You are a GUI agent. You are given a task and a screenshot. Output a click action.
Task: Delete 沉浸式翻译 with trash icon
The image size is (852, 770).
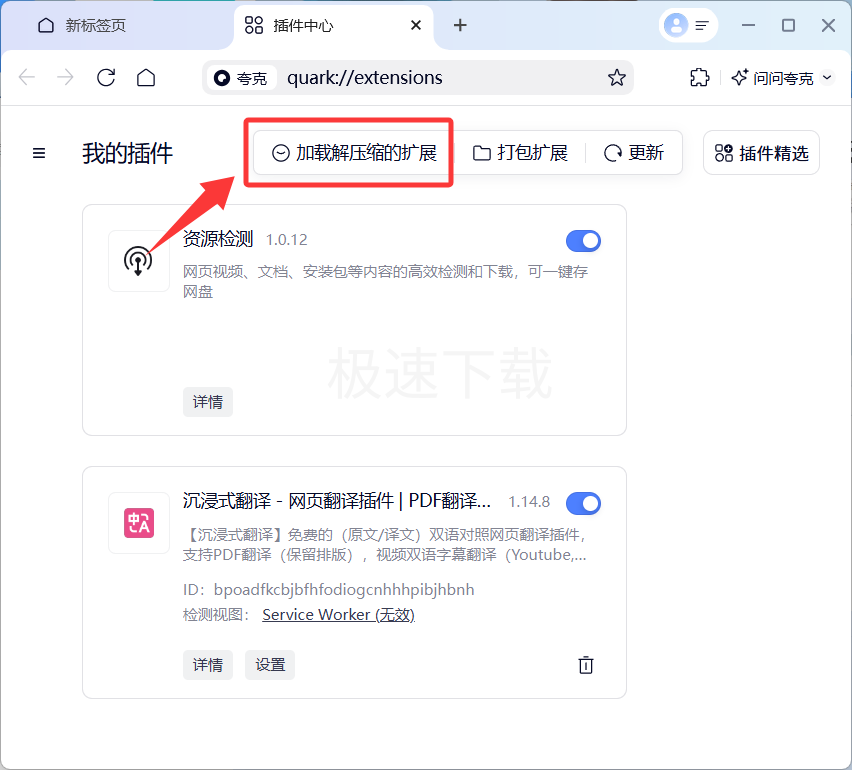tap(586, 665)
